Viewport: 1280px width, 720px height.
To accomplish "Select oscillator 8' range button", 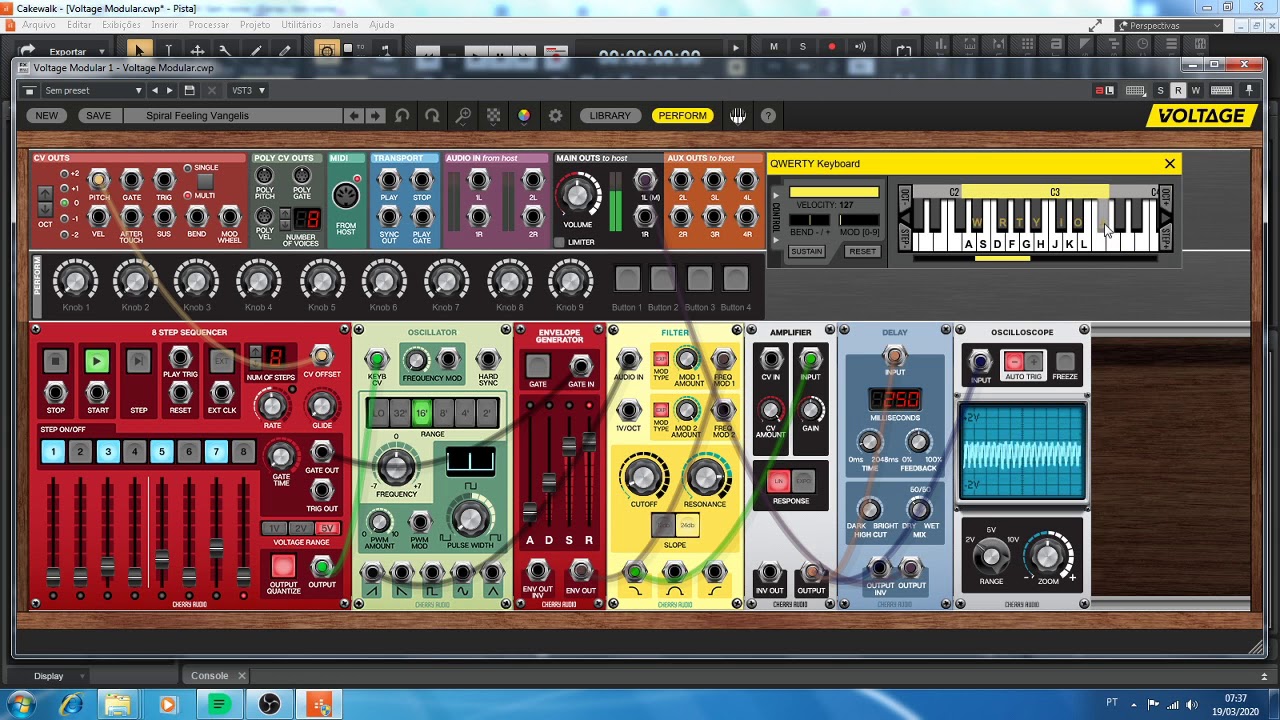I will 443,412.
